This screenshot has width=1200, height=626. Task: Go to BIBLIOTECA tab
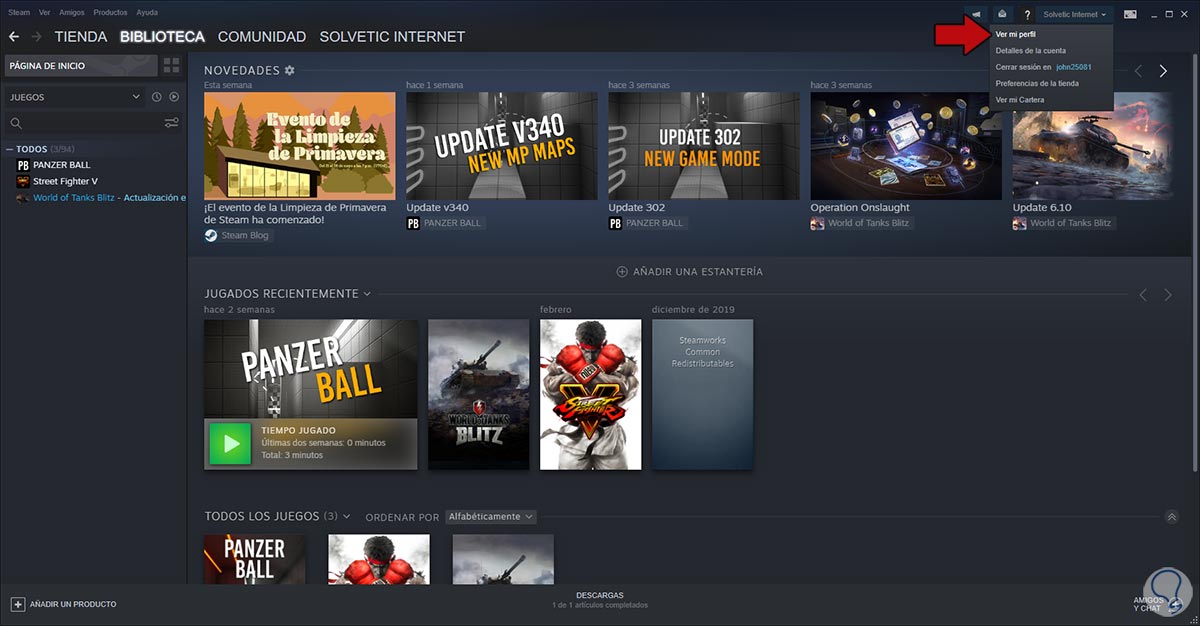click(x=162, y=37)
